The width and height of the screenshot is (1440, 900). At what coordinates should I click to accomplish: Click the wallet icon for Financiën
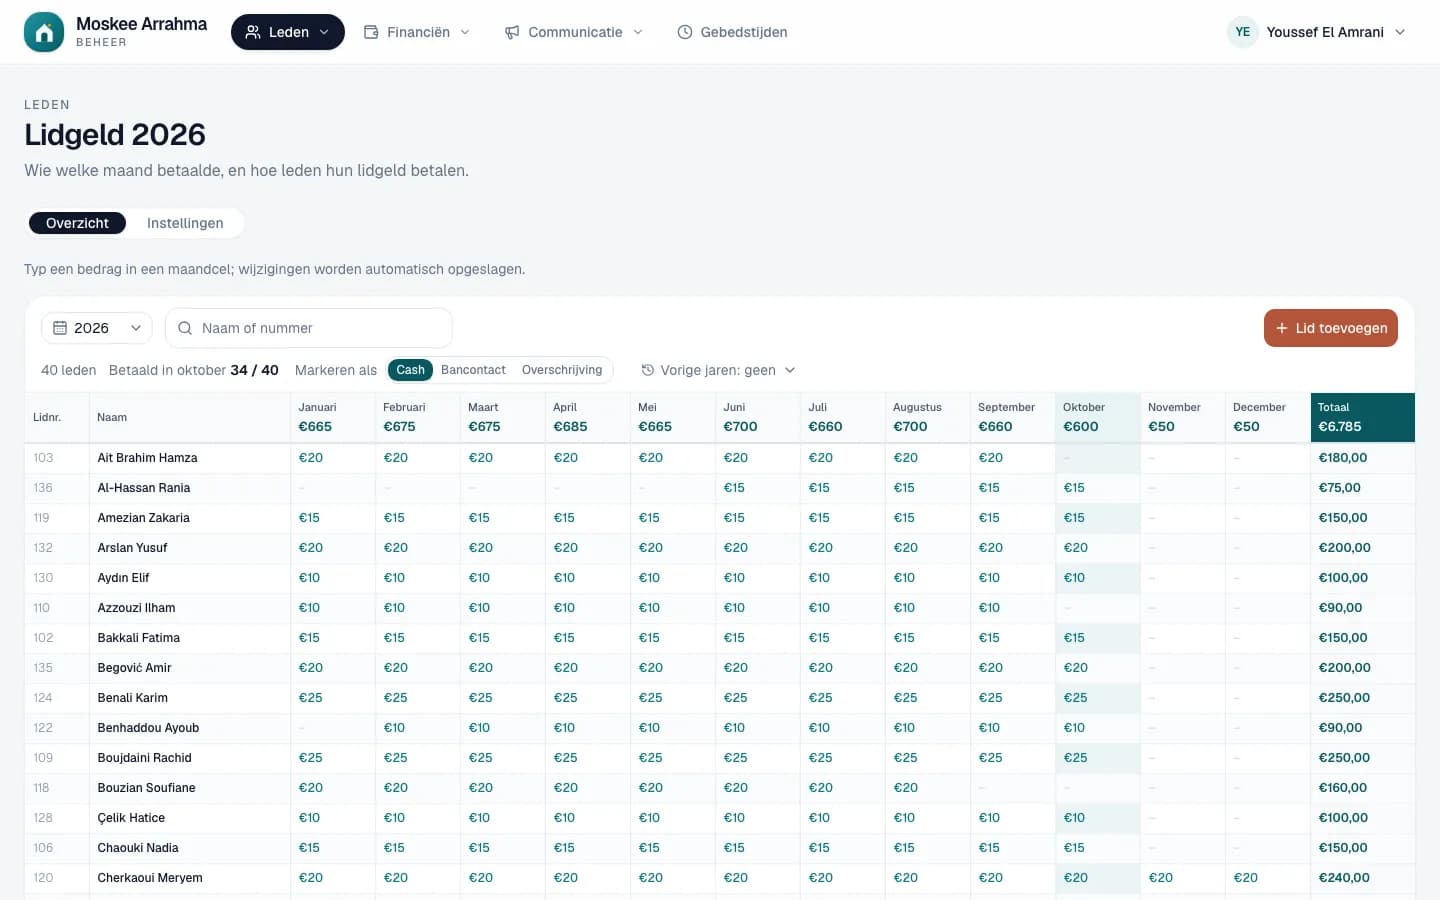click(x=371, y=32)
